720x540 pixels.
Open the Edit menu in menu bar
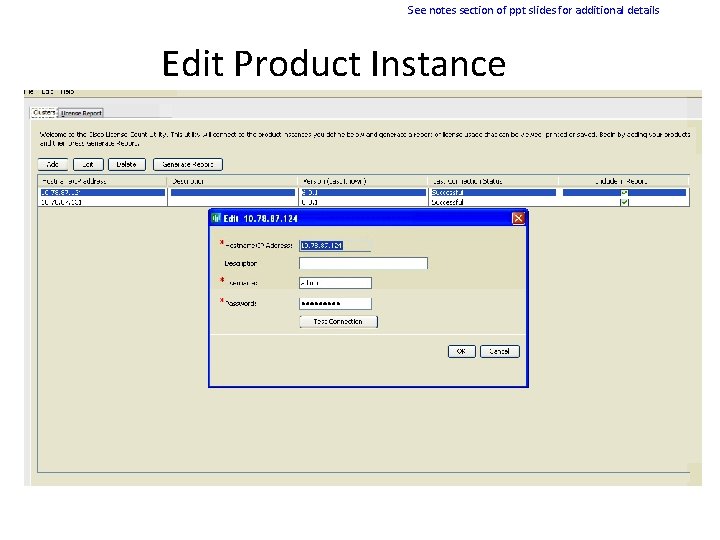coord(47,92)
